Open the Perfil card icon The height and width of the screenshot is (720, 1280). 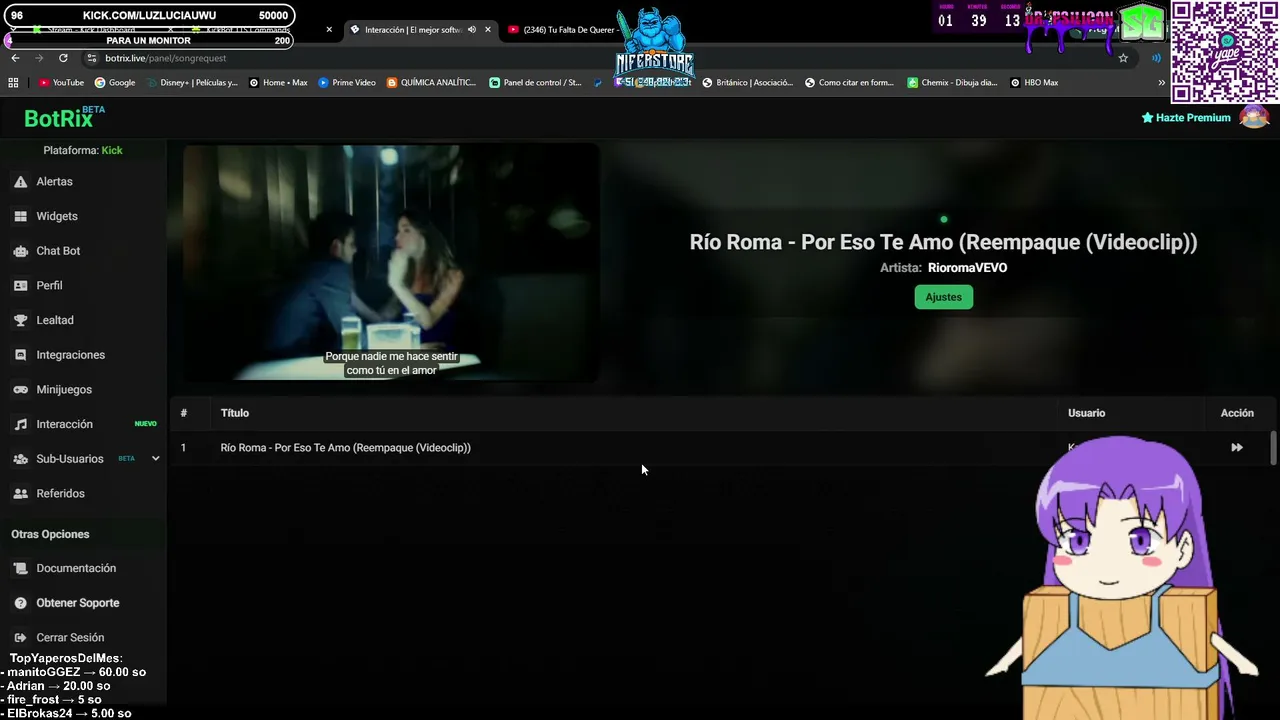[x=20, y=286]
